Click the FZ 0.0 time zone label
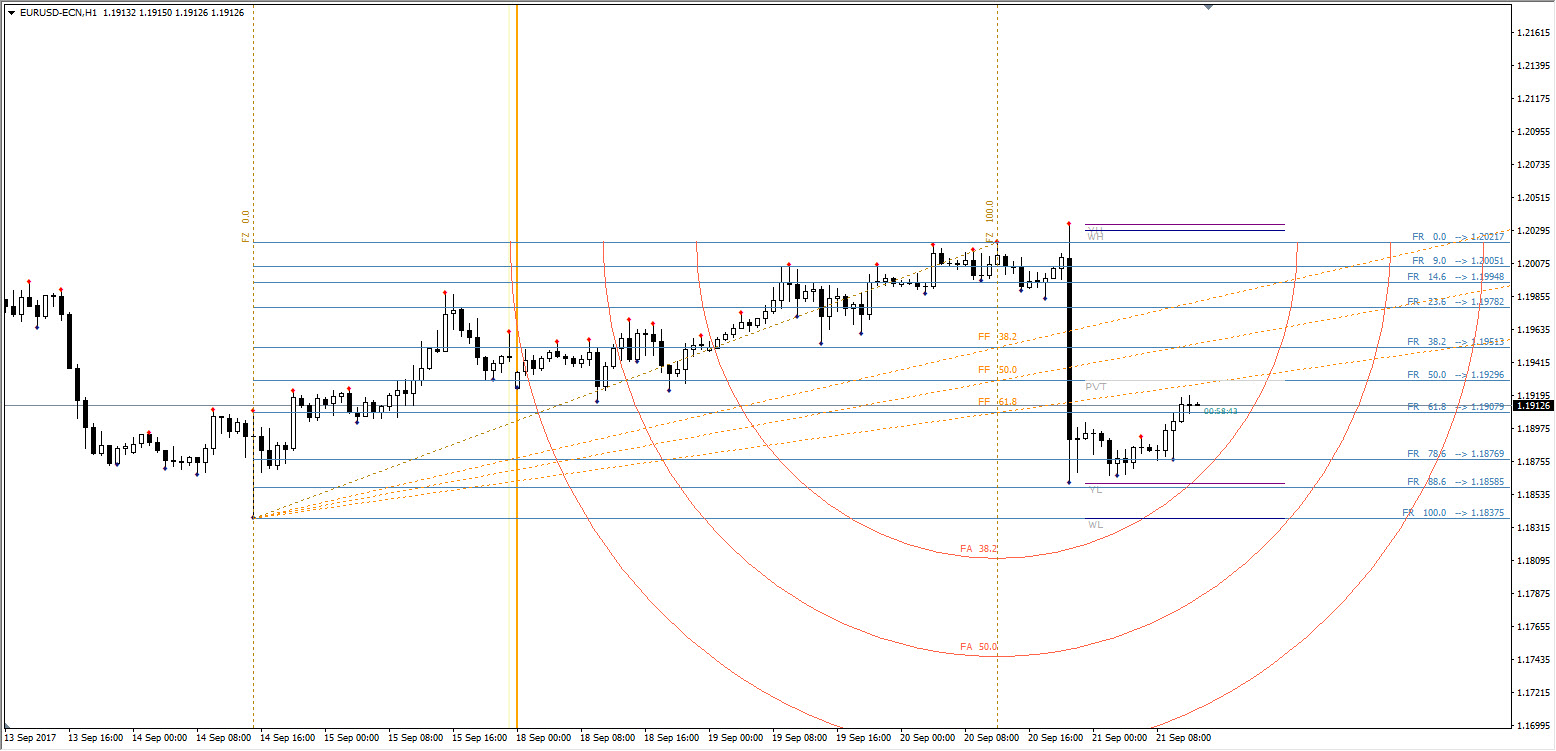1556x751 pixels. tap(245, 227)
